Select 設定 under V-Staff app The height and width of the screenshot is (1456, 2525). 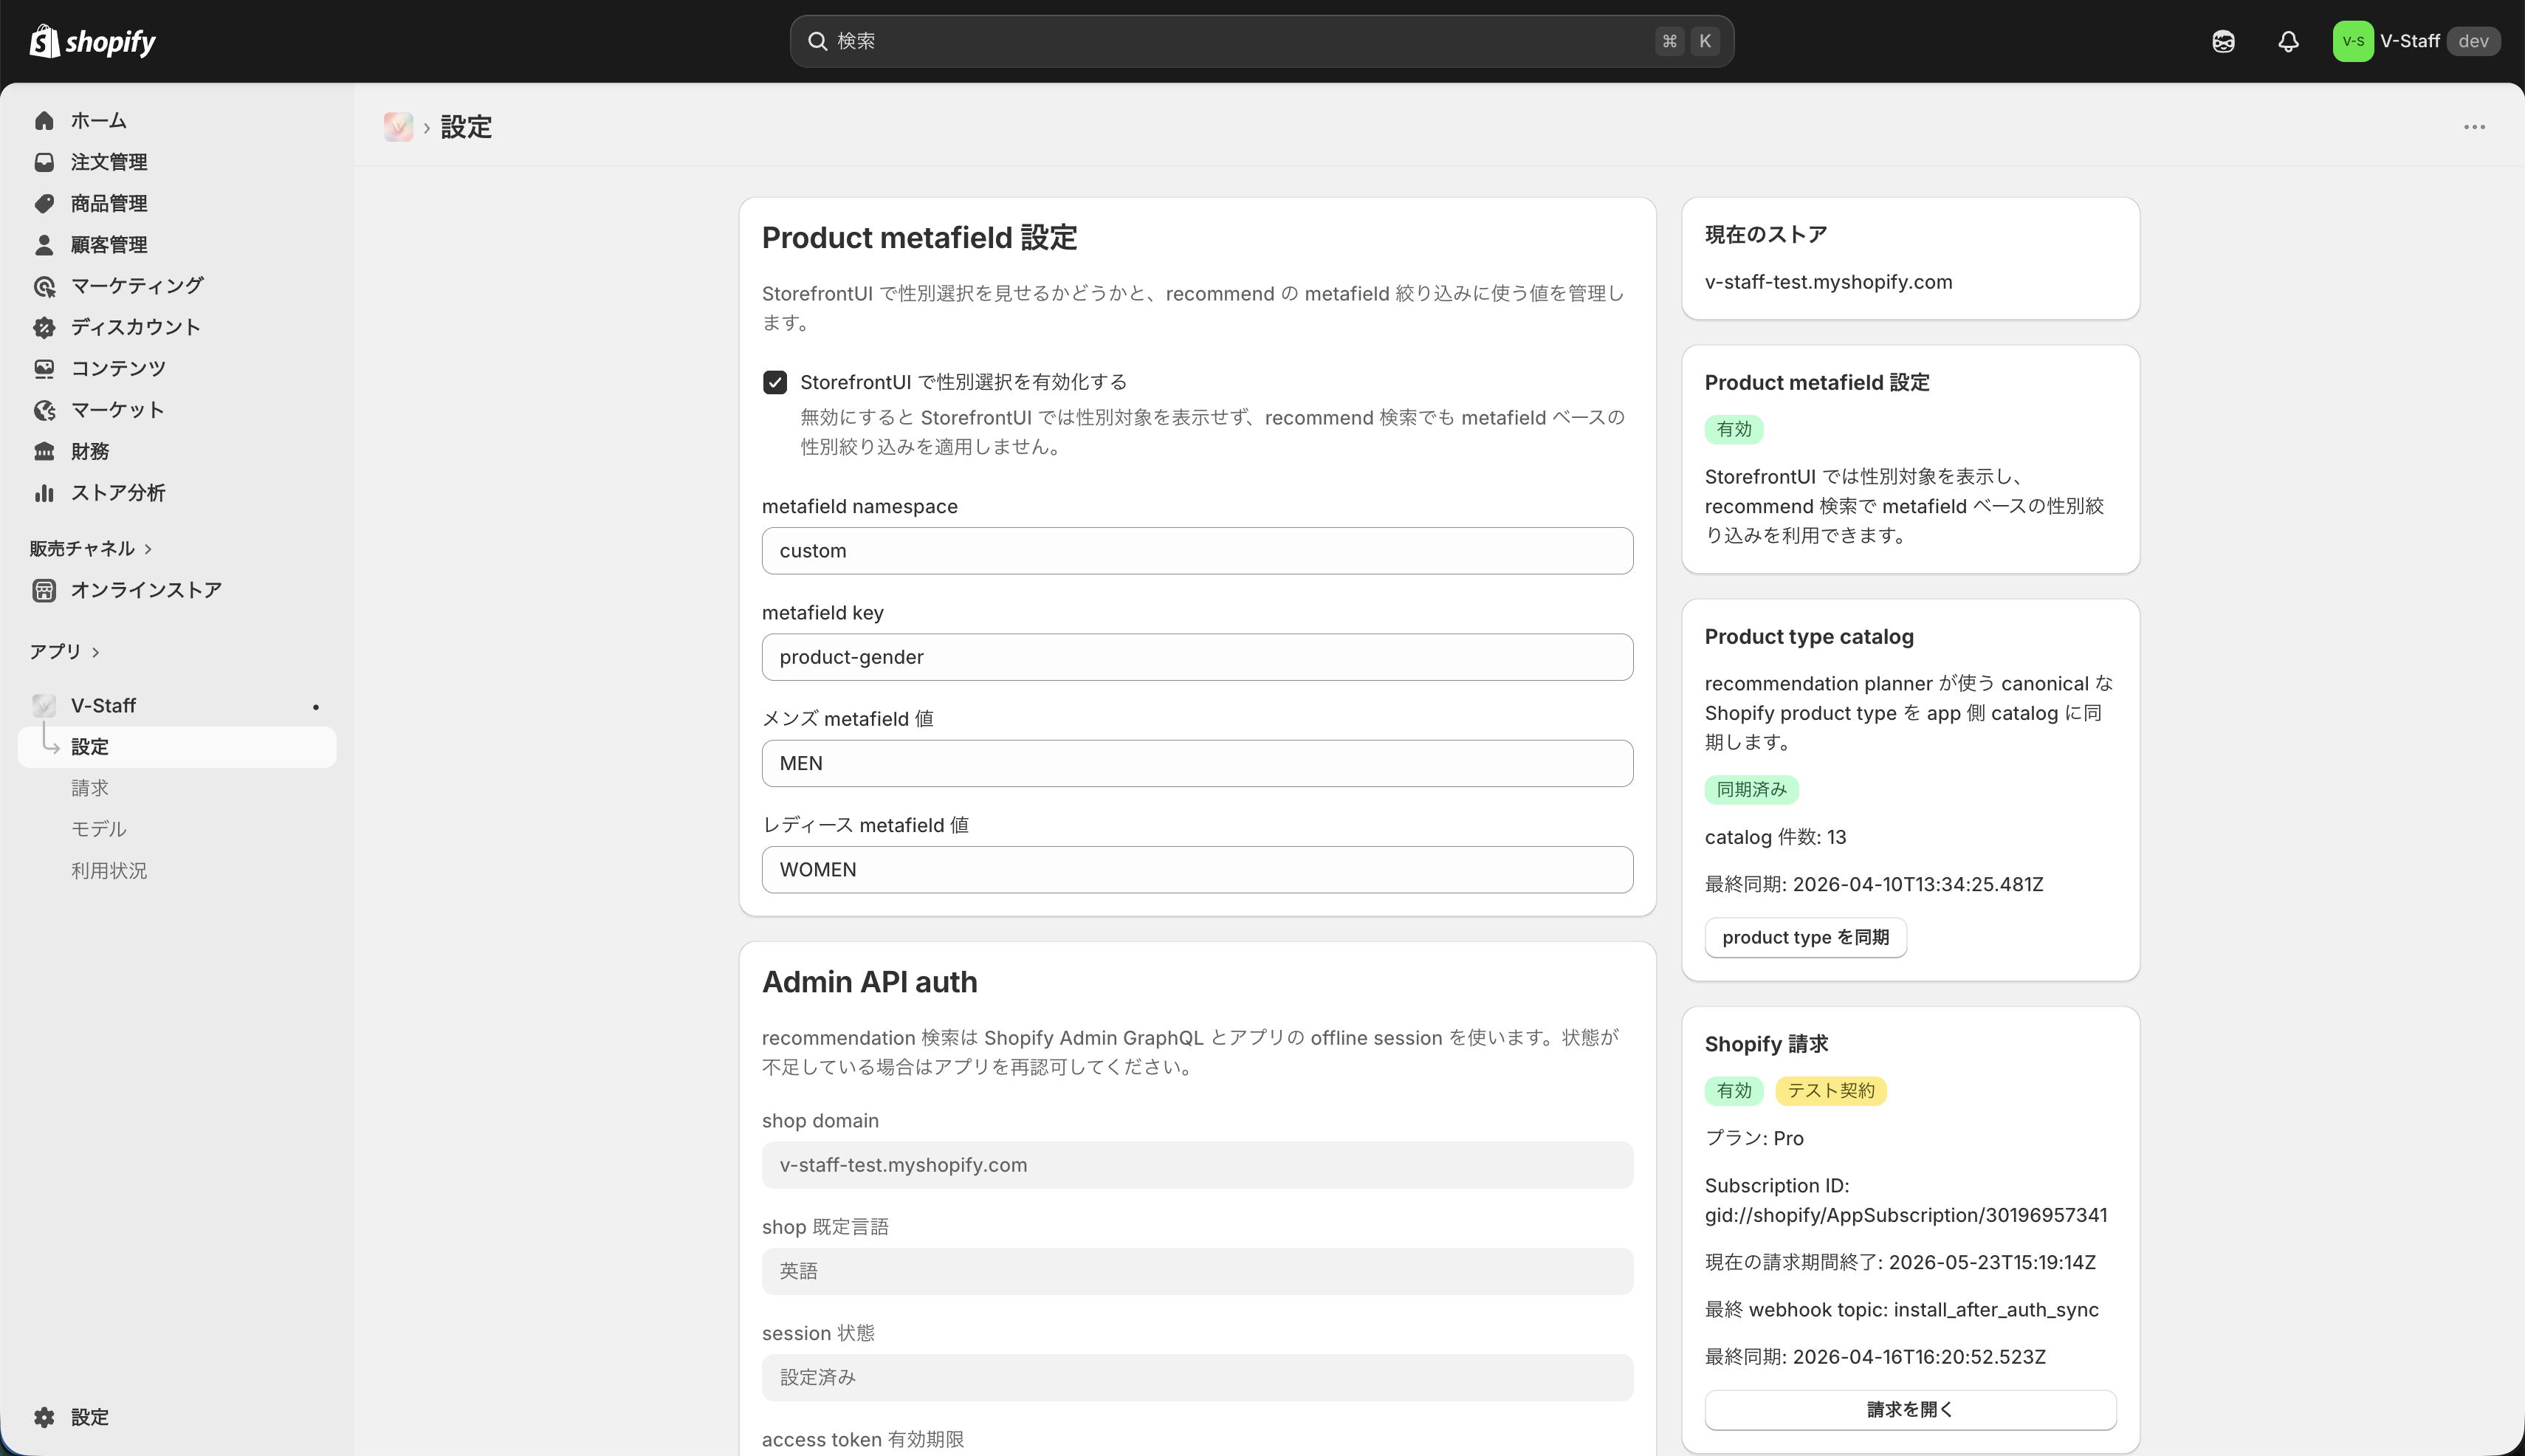(x=177, y=747)
